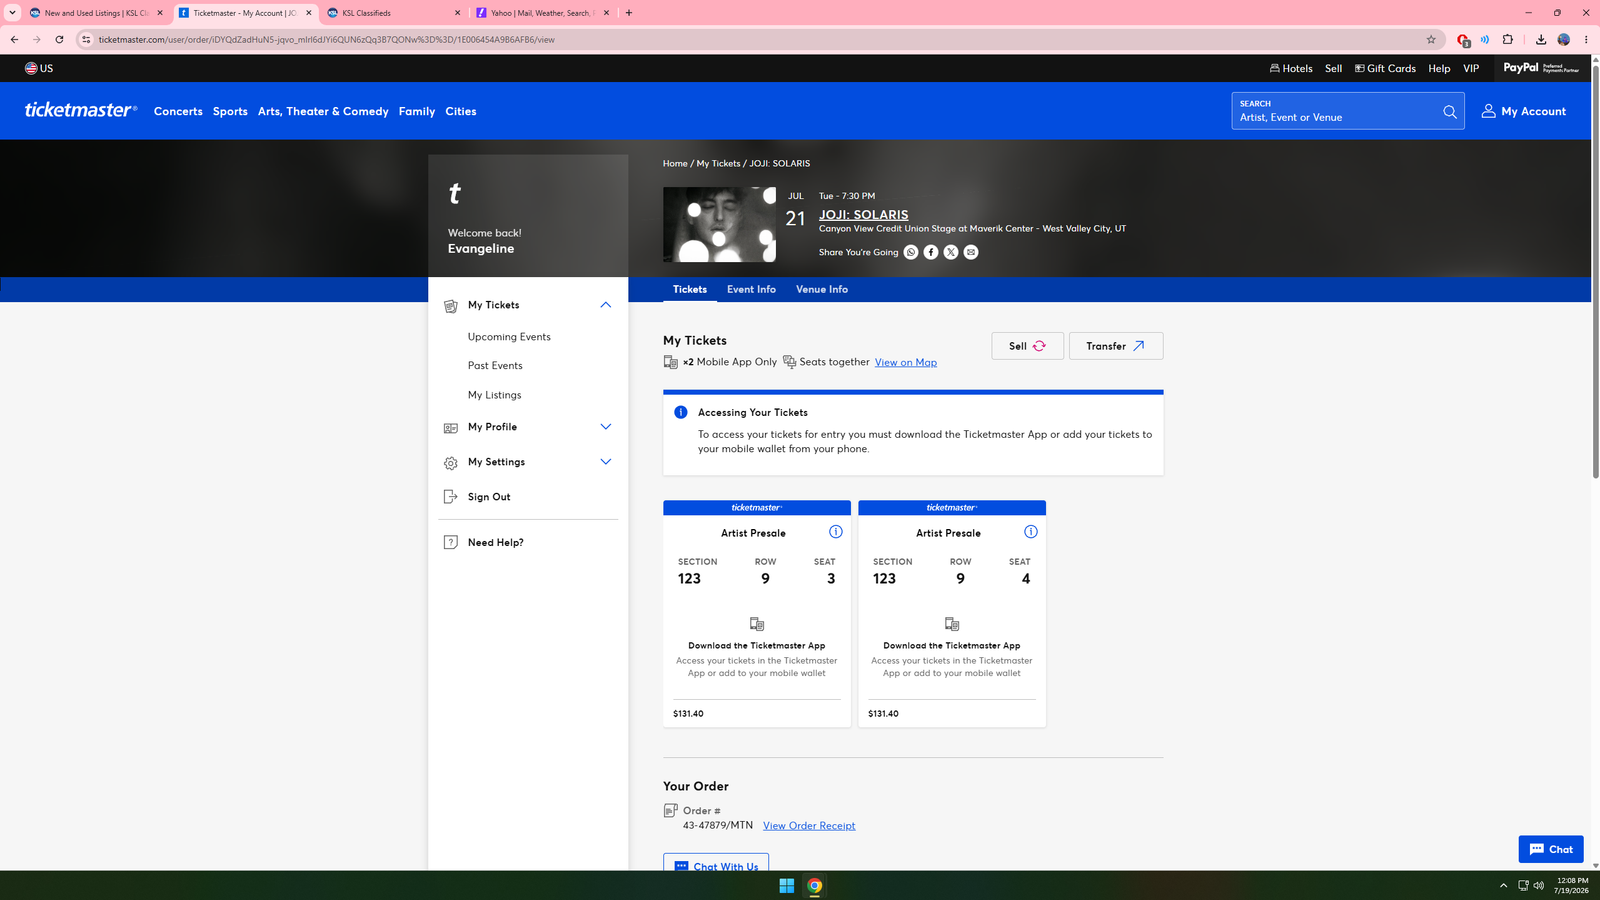The height and width of the screenshot is (900, 1600).
Task: Reload the page in browser
Action: click(x=59, y=40)
